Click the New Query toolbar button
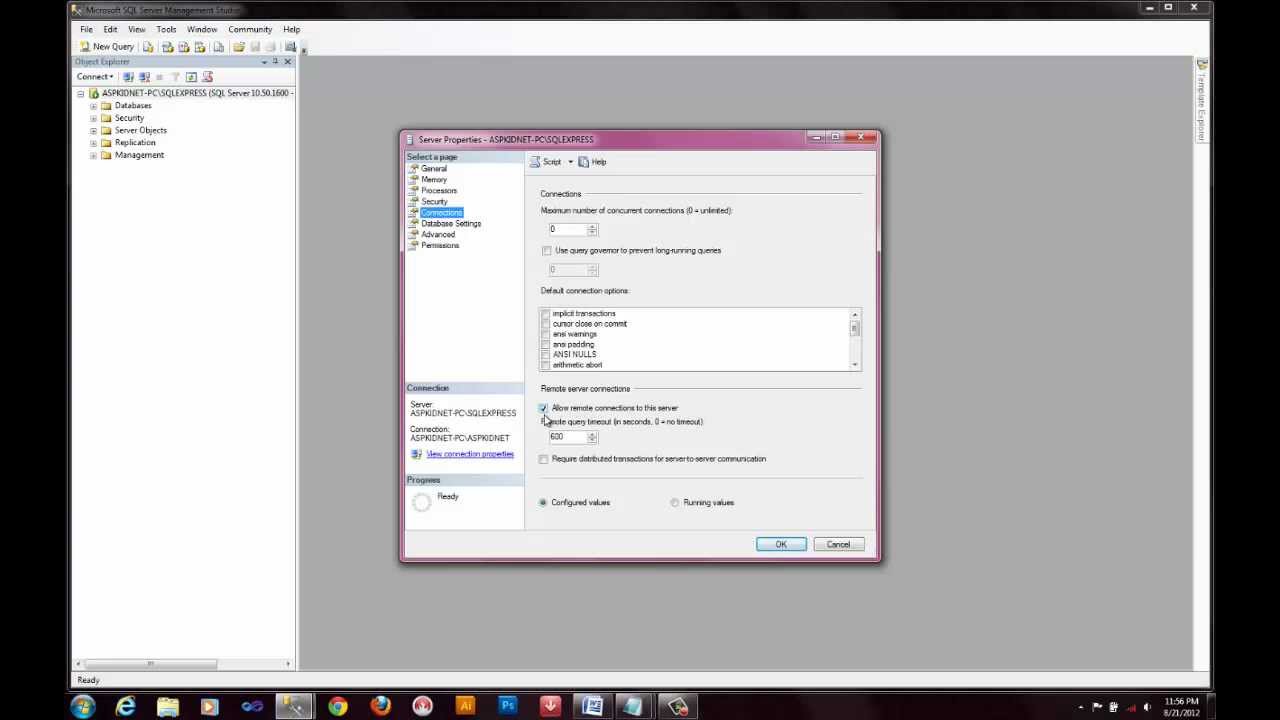Viewport: 1280px width, 720px height. pyautogui.click(x=106, y=47)
